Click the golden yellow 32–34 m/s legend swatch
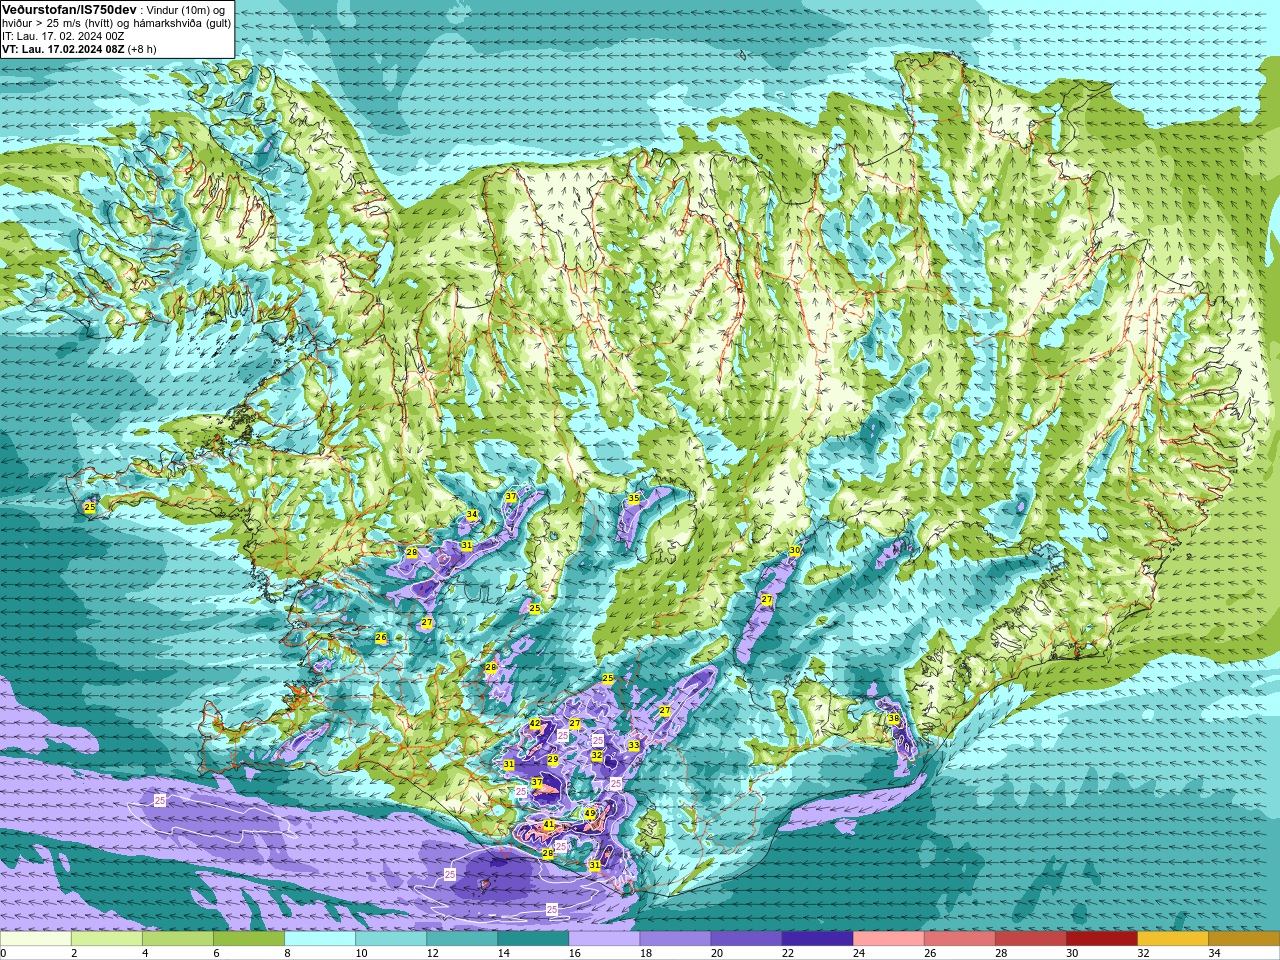The image size is (1280, 960). [1172, 939]
